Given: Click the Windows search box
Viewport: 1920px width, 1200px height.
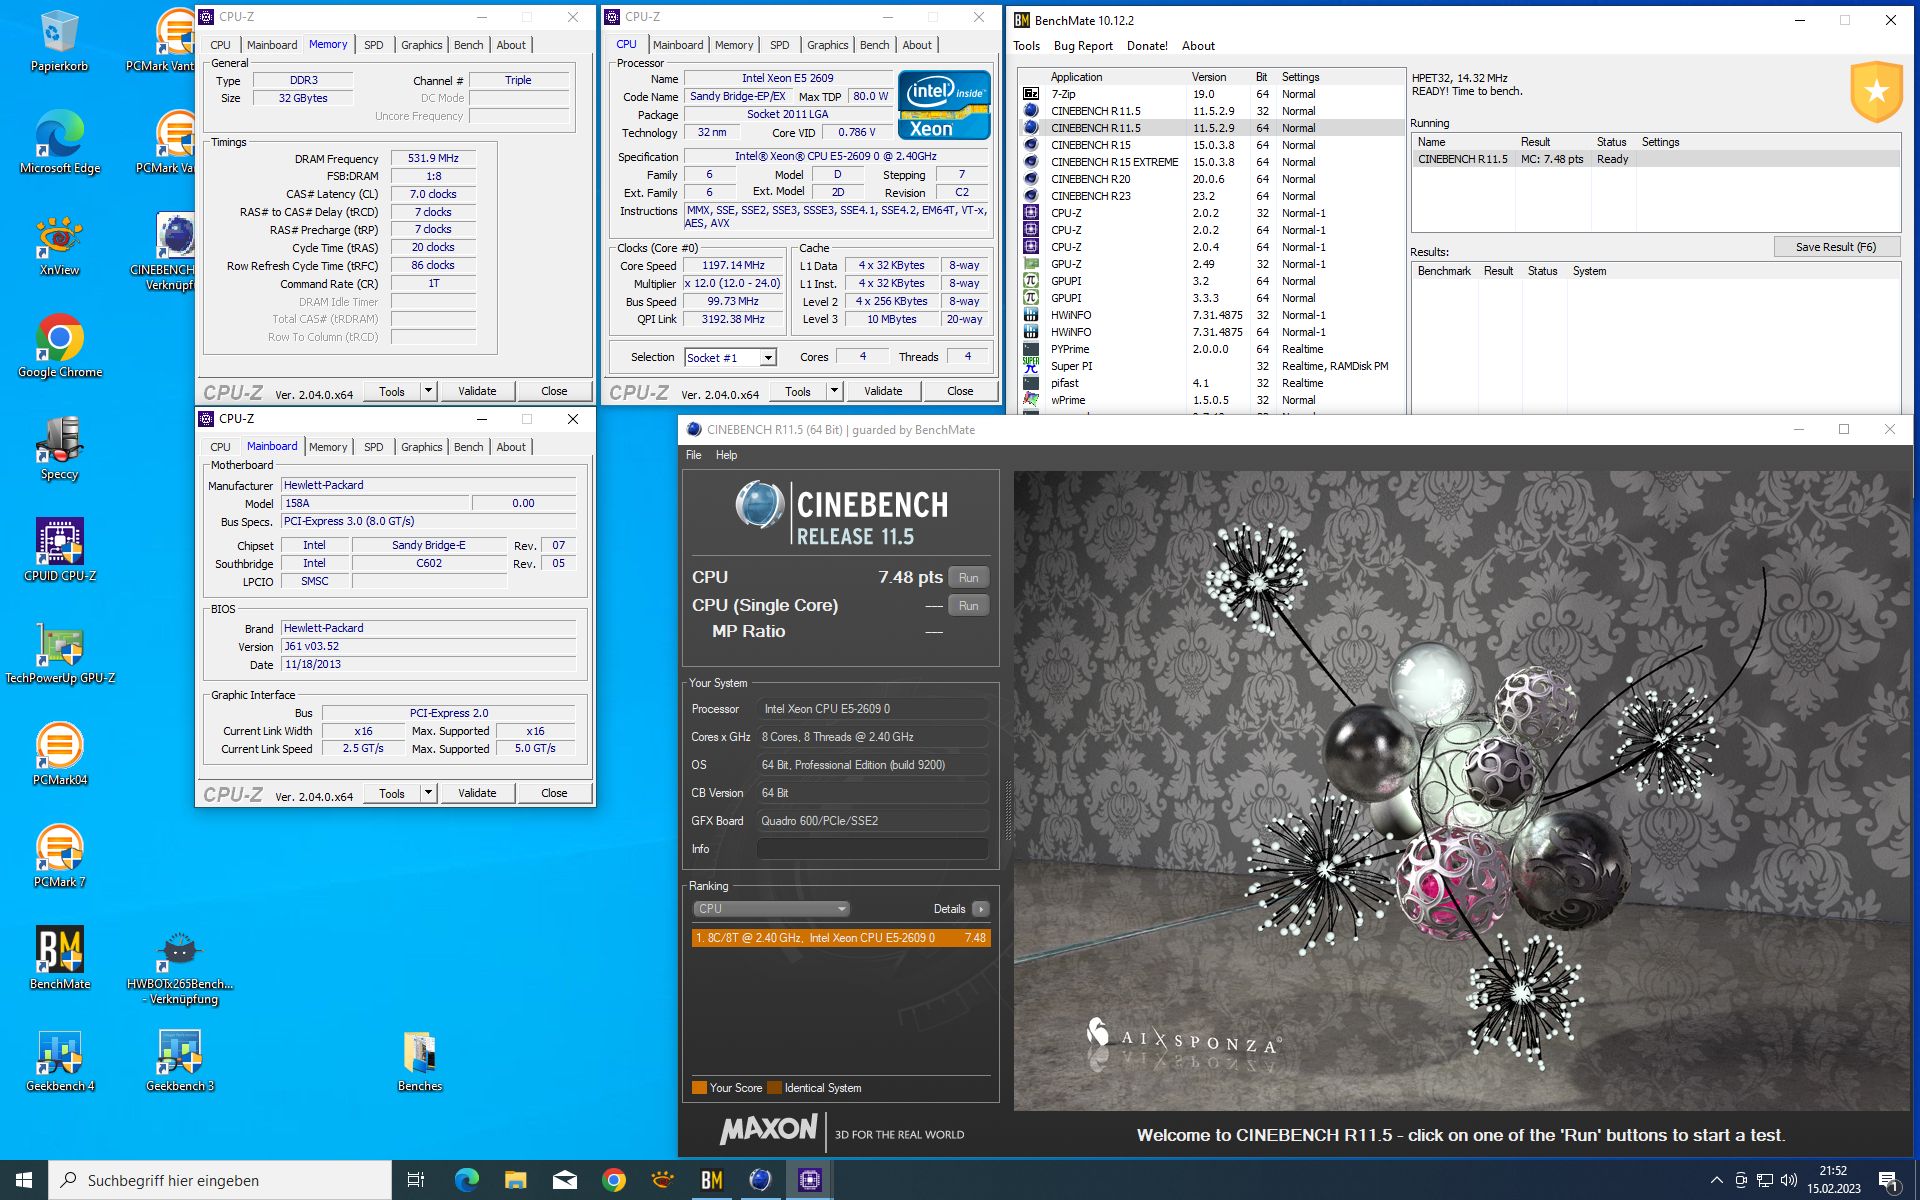Looking at the screenshot, I should click(x=220, y=1180).
